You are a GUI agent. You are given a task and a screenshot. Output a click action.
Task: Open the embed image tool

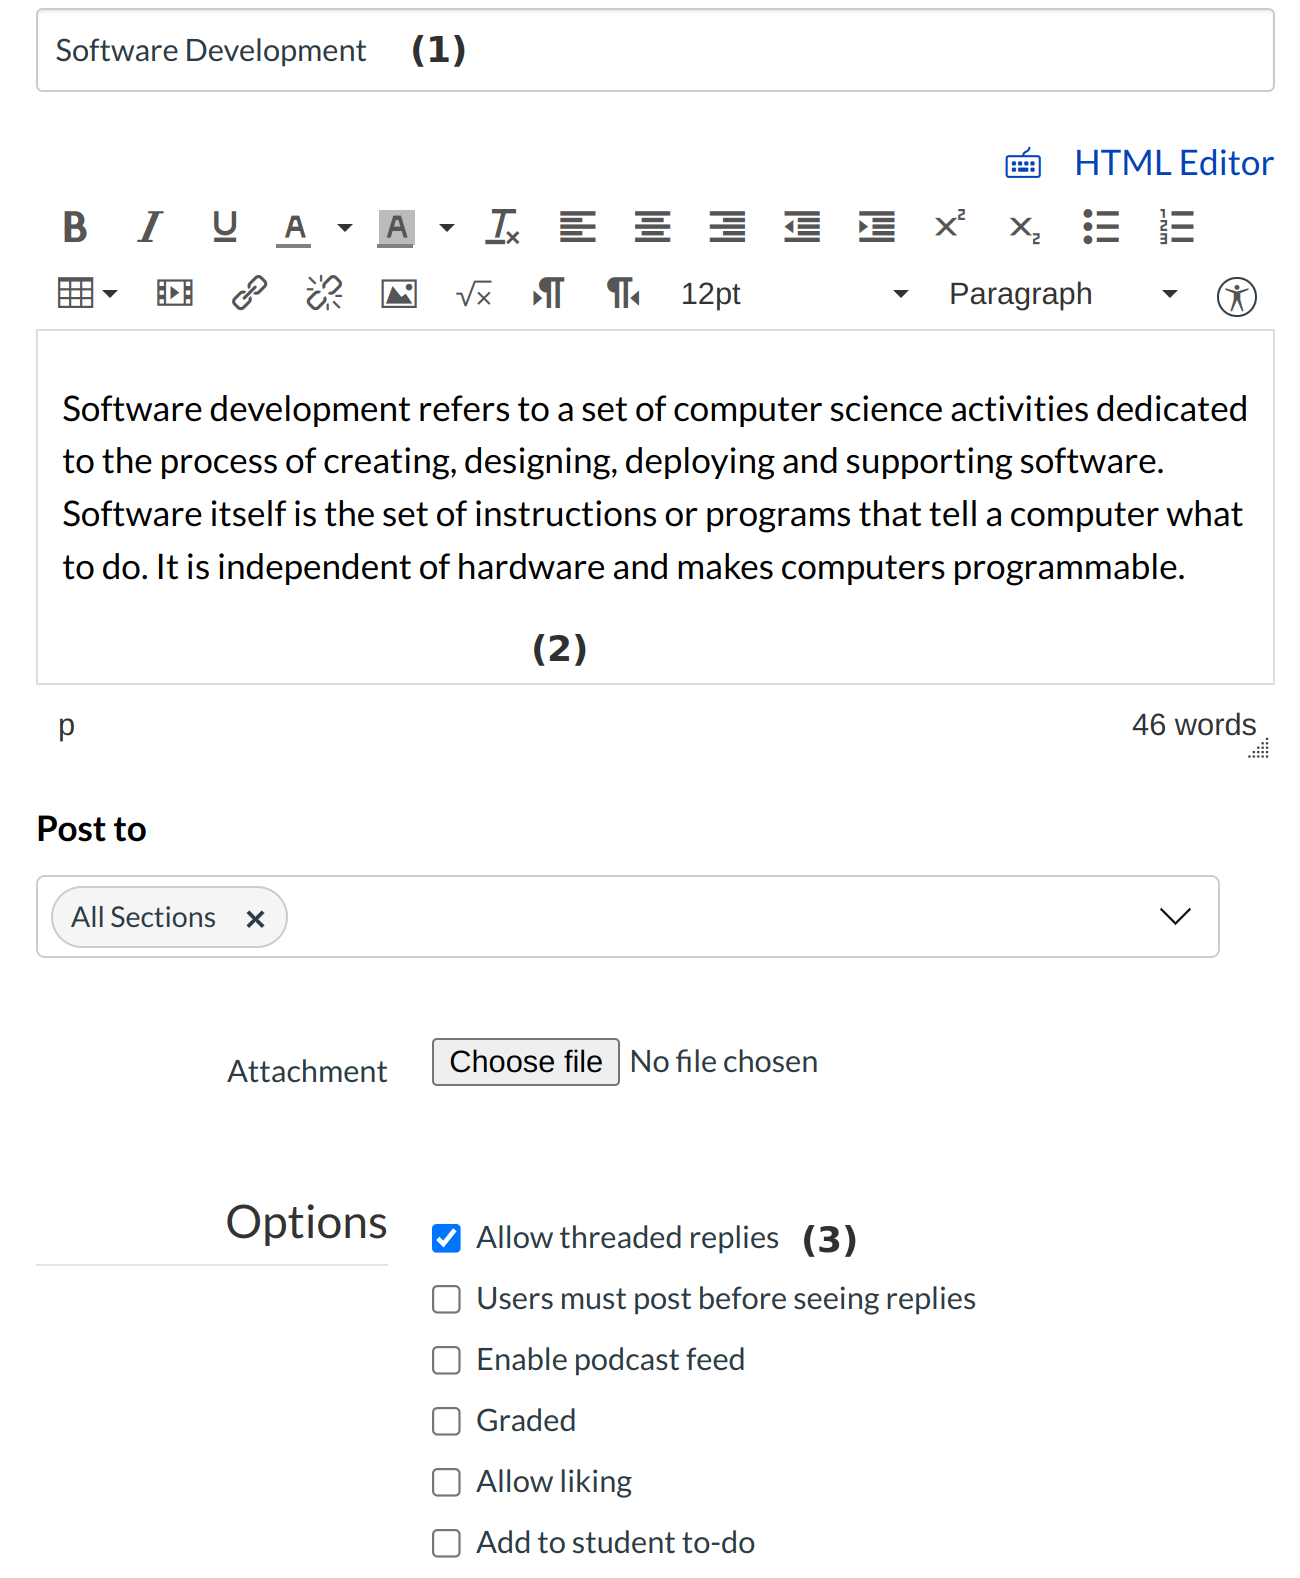click(399, 294)
